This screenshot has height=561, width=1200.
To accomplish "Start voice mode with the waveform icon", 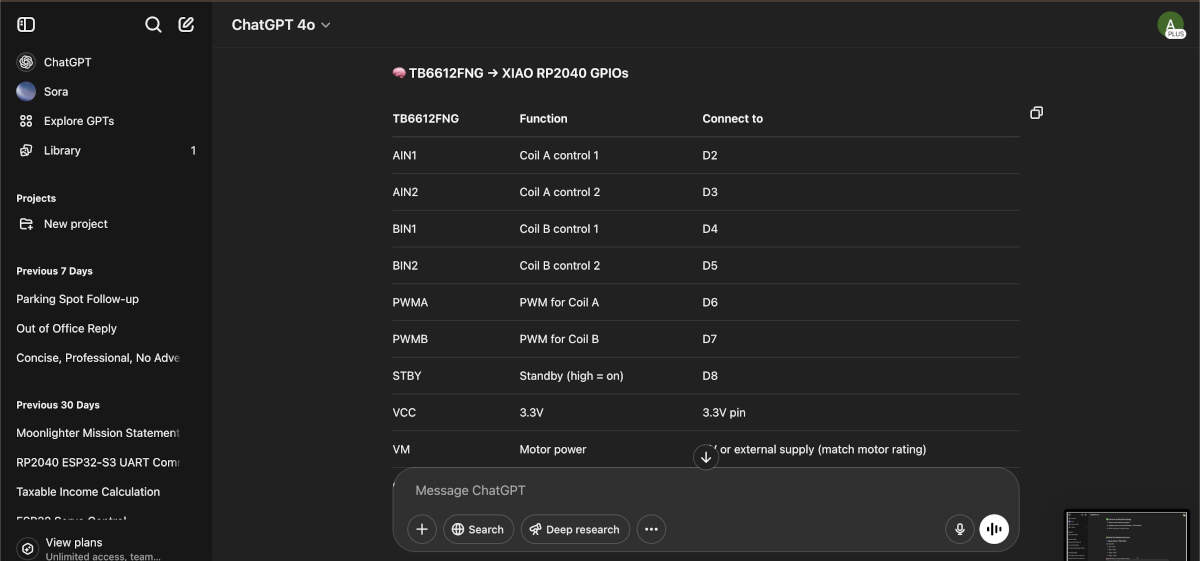I will [x=994, y=529].
